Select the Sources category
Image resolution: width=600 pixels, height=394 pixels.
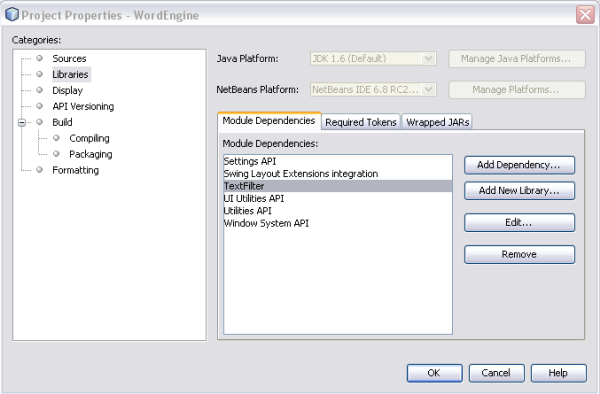pos(69,59)
